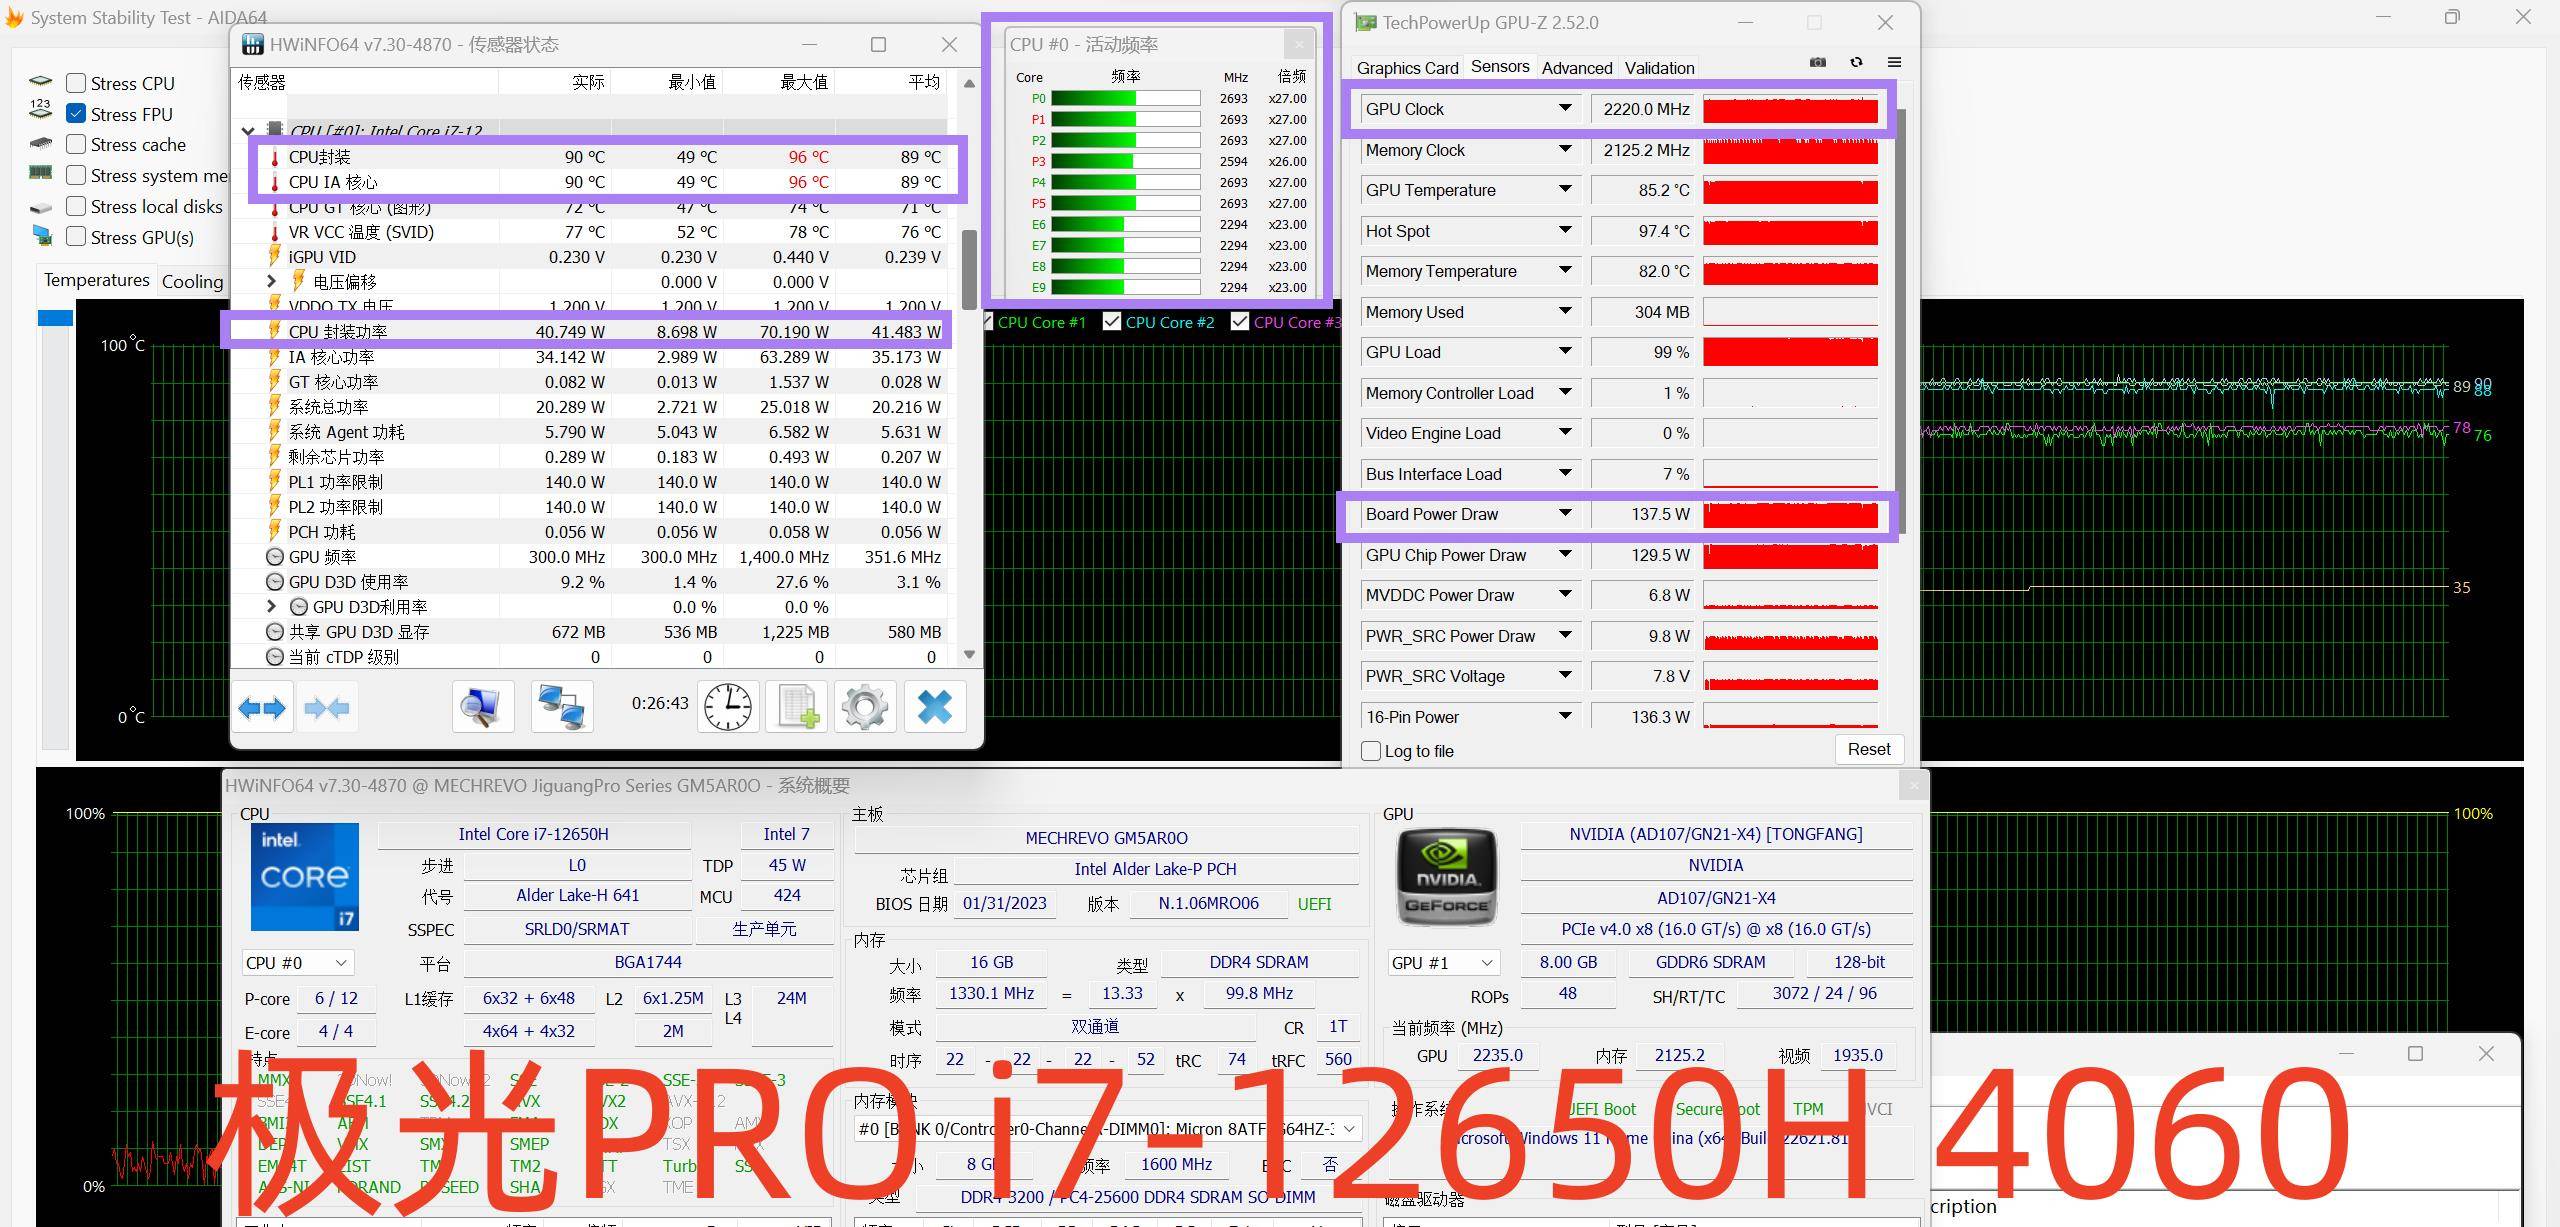Switch to GPU-Z Graphics Card tab

coord(1407,68)
